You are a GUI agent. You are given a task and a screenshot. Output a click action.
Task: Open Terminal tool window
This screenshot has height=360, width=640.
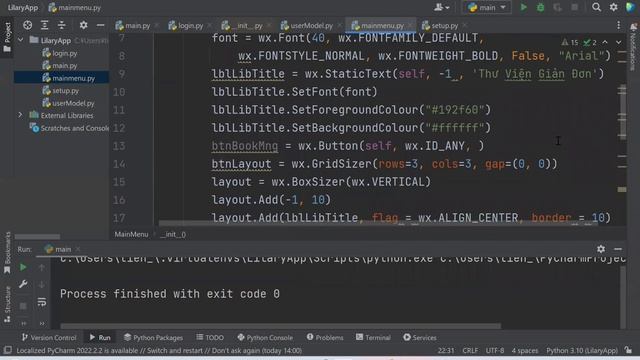click(x=373, y=337)
